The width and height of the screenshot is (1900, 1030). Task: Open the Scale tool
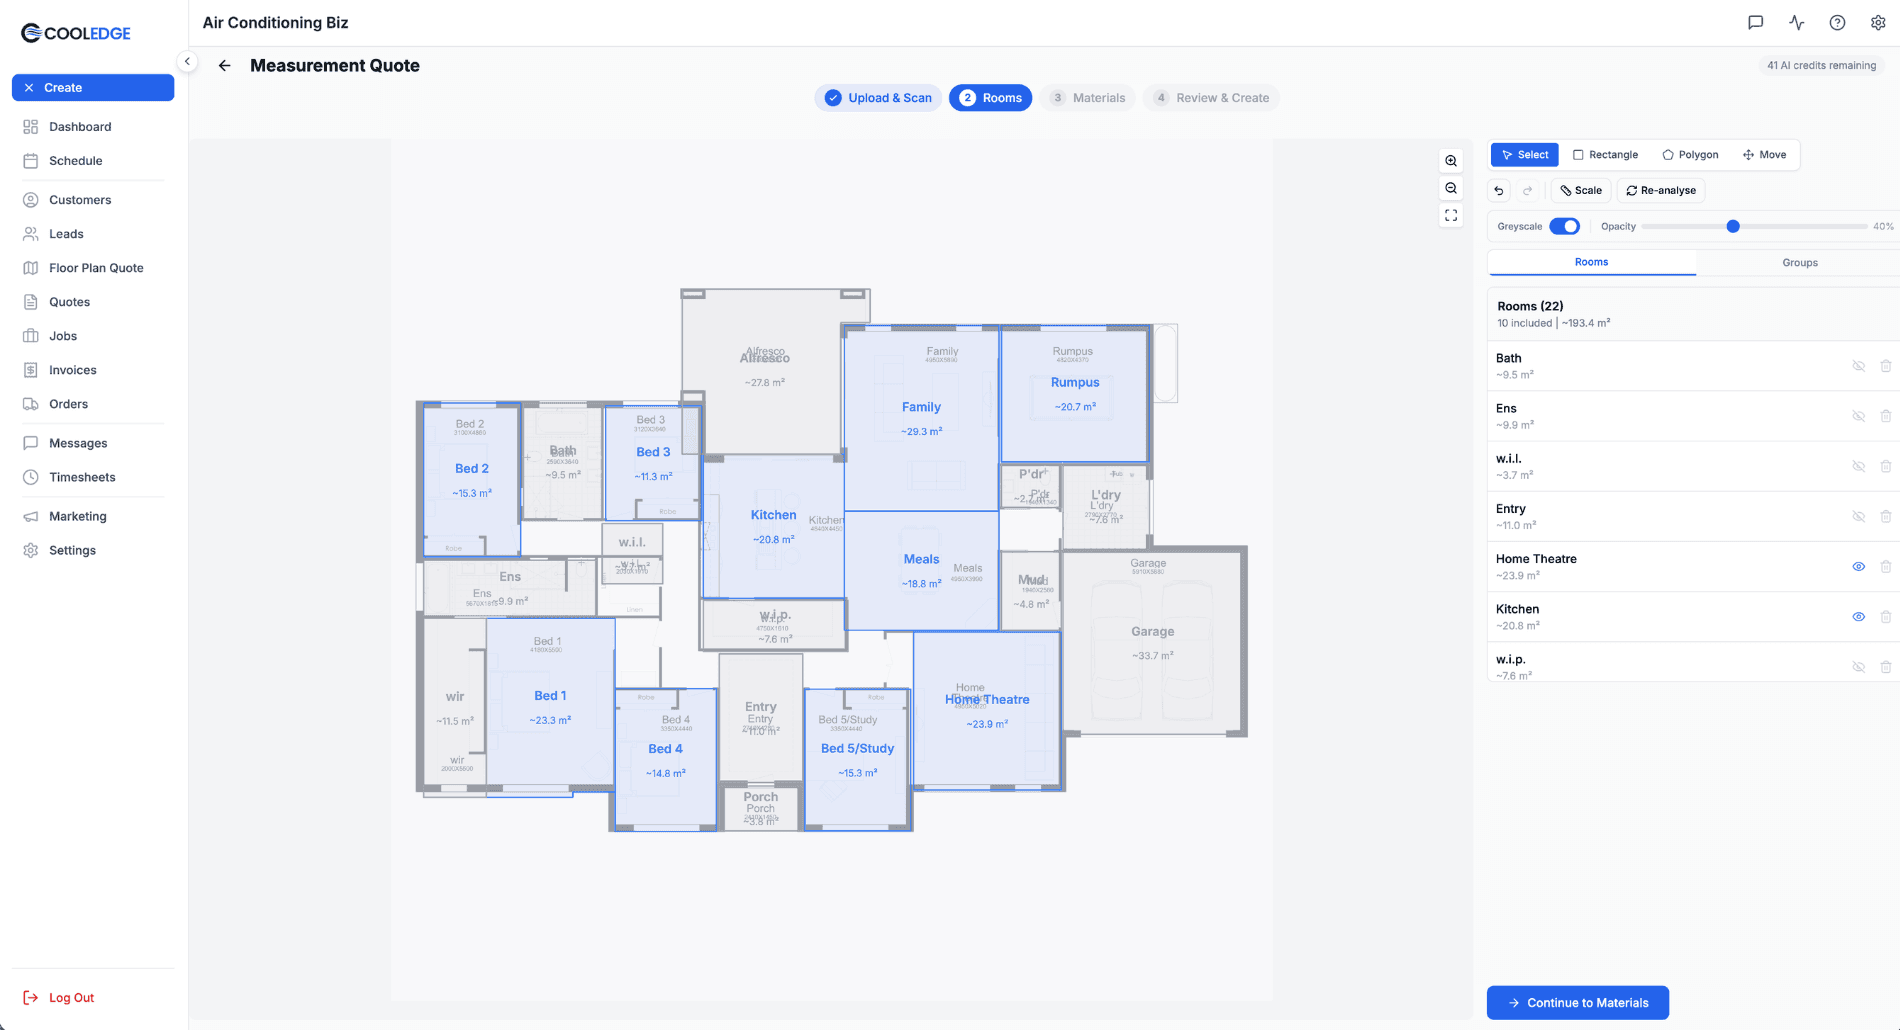[x=1580, y=190]
